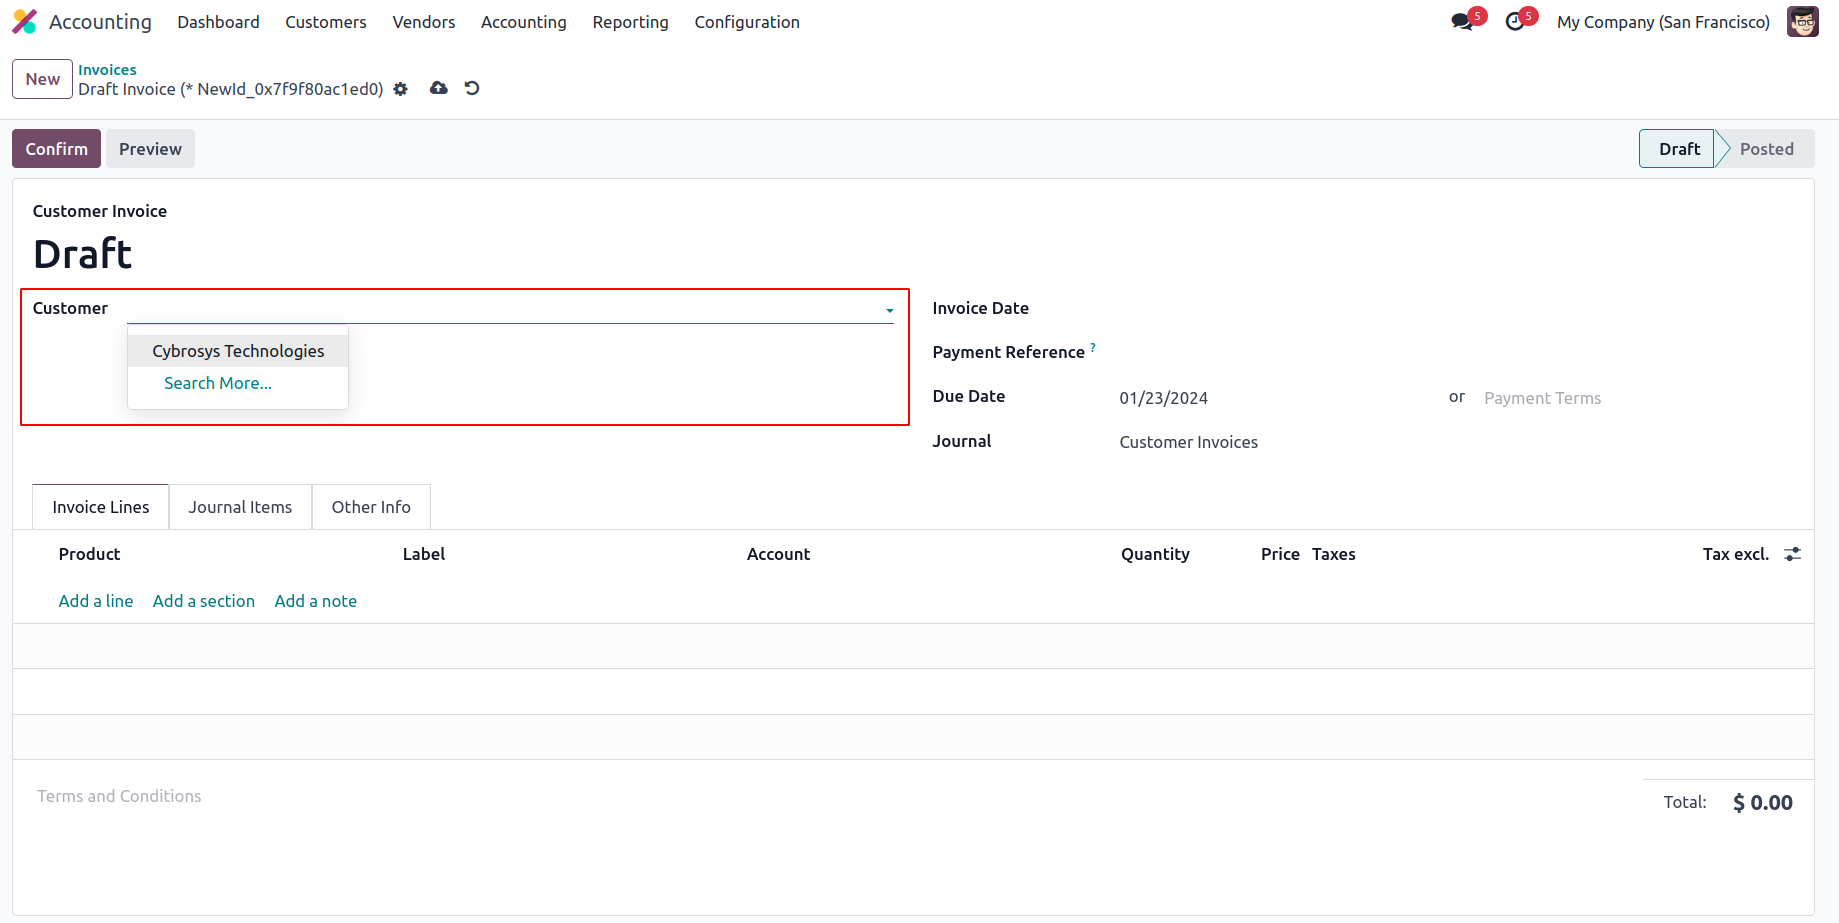Open the gear actions menu
This screenshot has height=923, width=1839.
click(x=401, y=89)
